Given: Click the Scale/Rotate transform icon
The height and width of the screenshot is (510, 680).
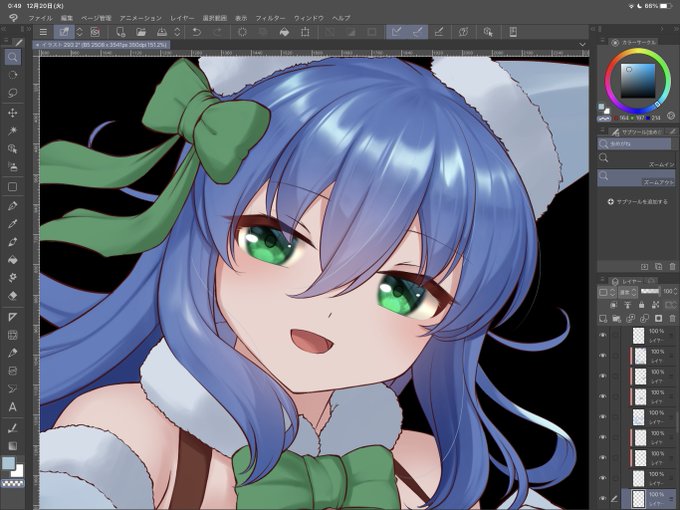Looking at the screenshot, I should 305,32.
